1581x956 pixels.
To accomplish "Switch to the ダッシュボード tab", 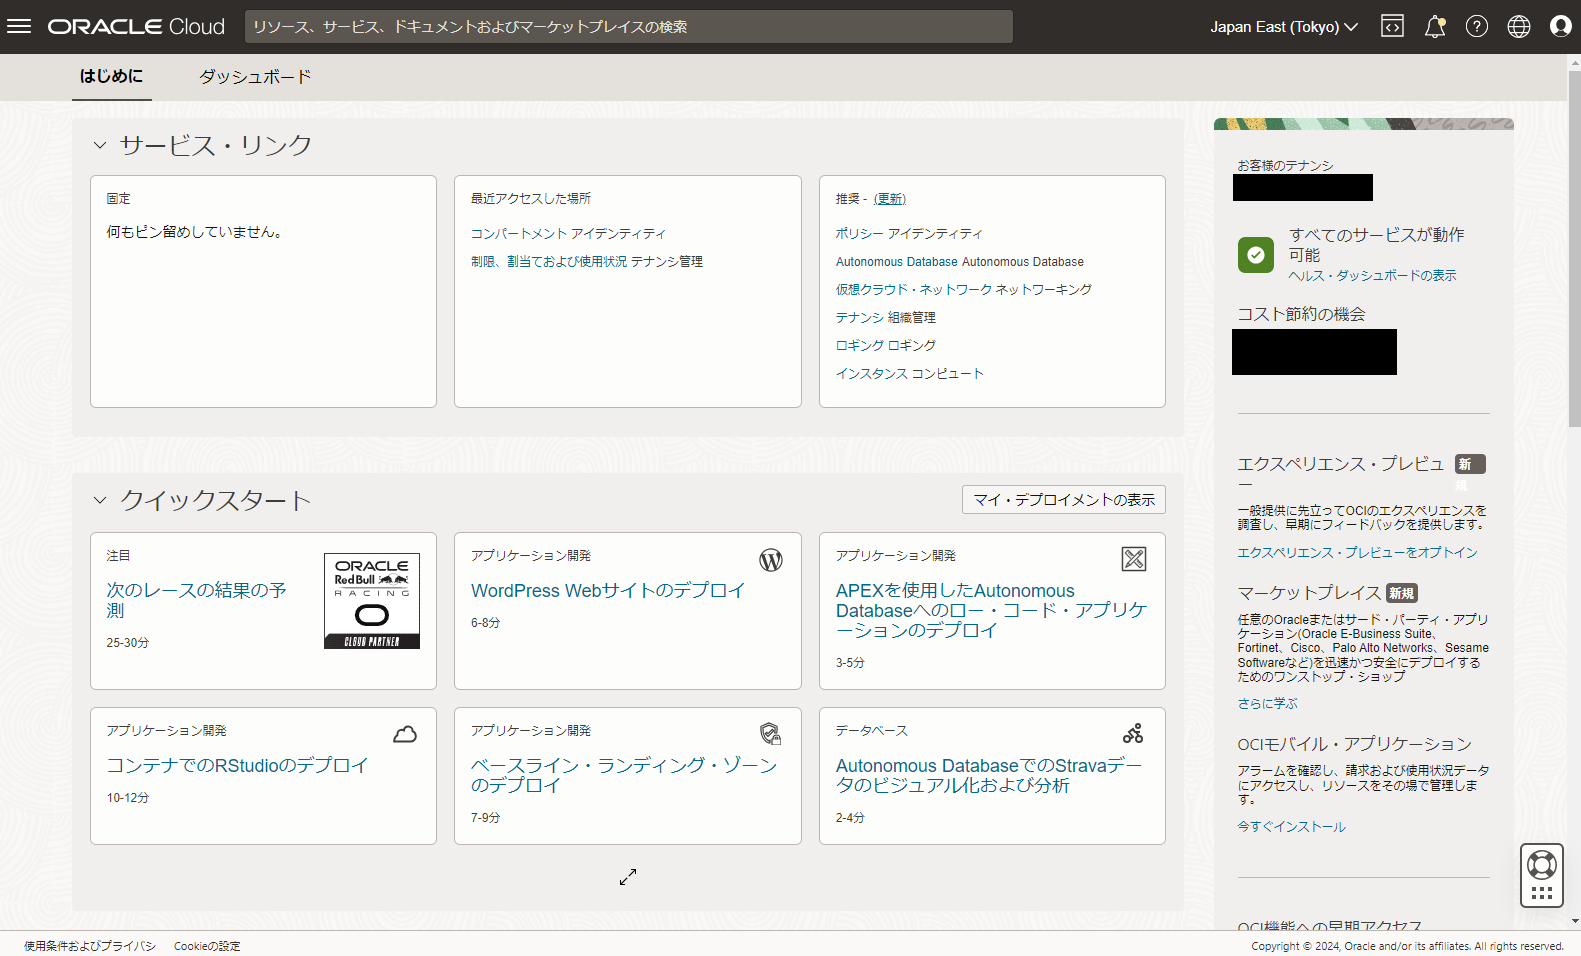I will point(255,77).
